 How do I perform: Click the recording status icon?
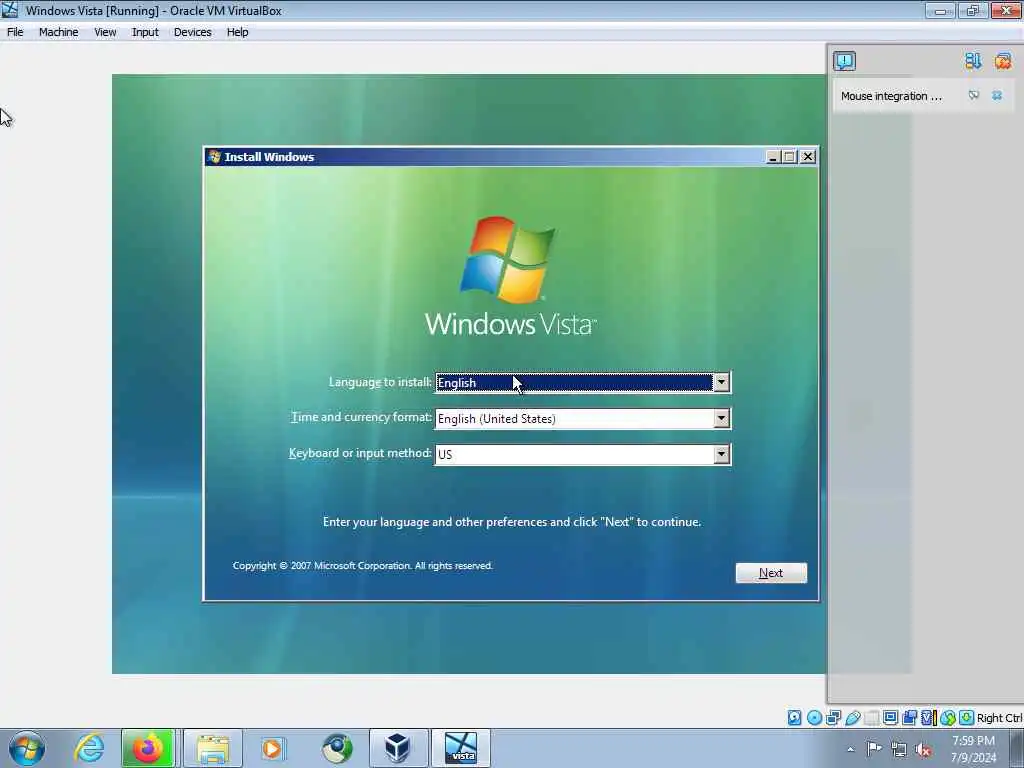909,718
